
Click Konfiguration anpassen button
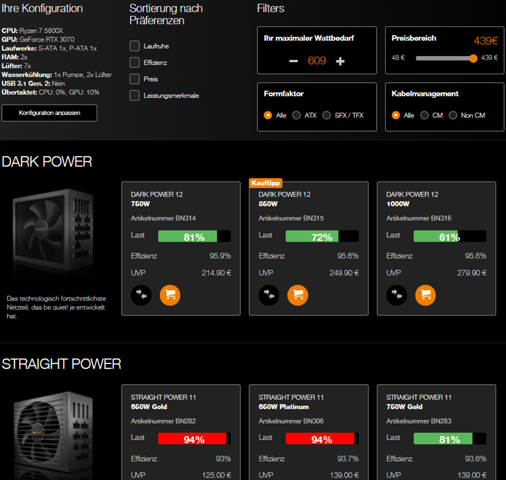(x=50, y=113)
